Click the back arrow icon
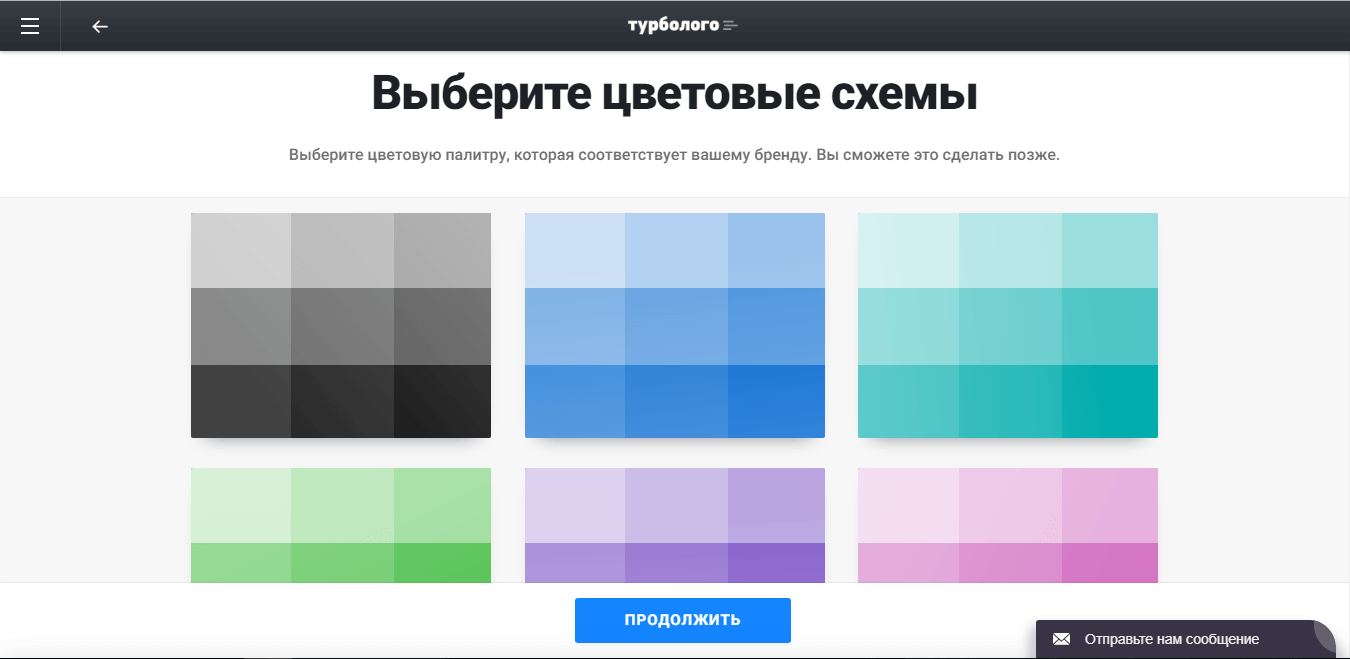This screenshot has height=659, width=1350. coord(99,26)
